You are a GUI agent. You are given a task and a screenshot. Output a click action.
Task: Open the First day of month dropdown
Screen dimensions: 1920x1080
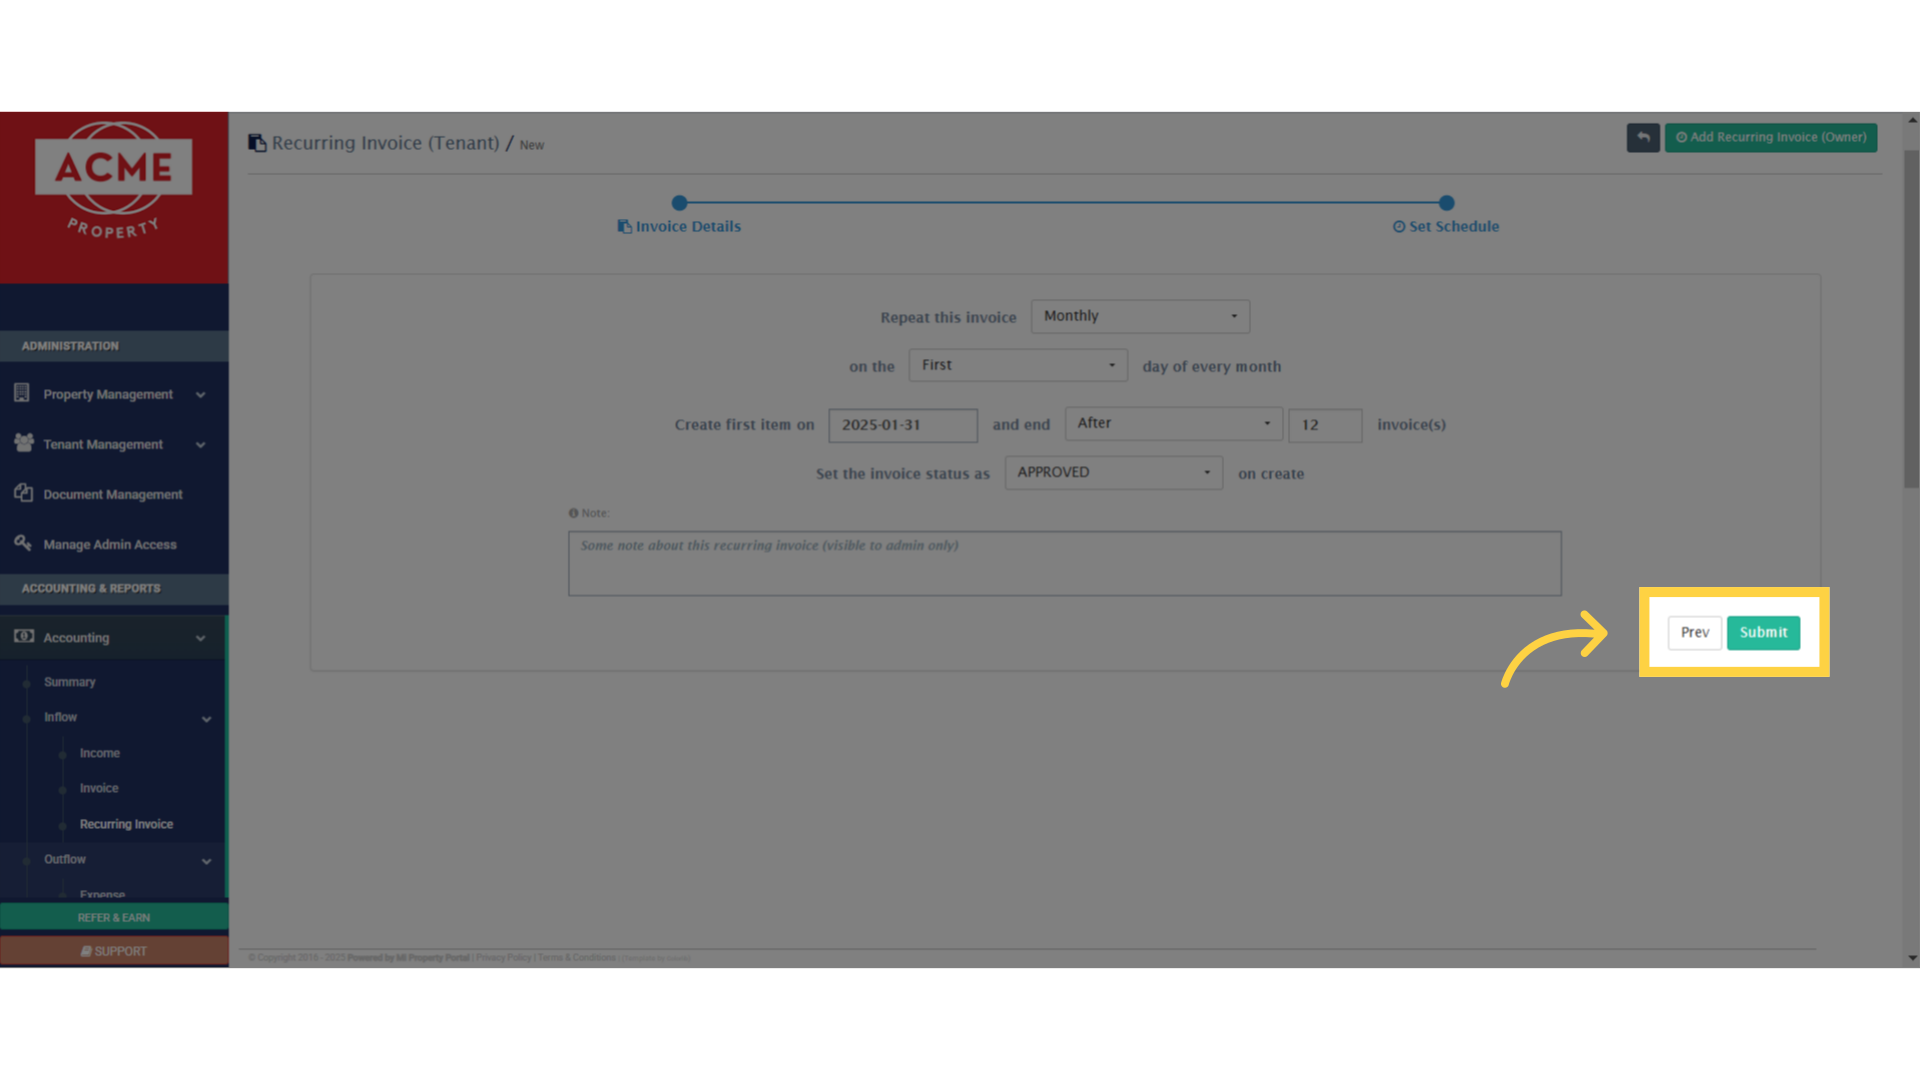1017,365
